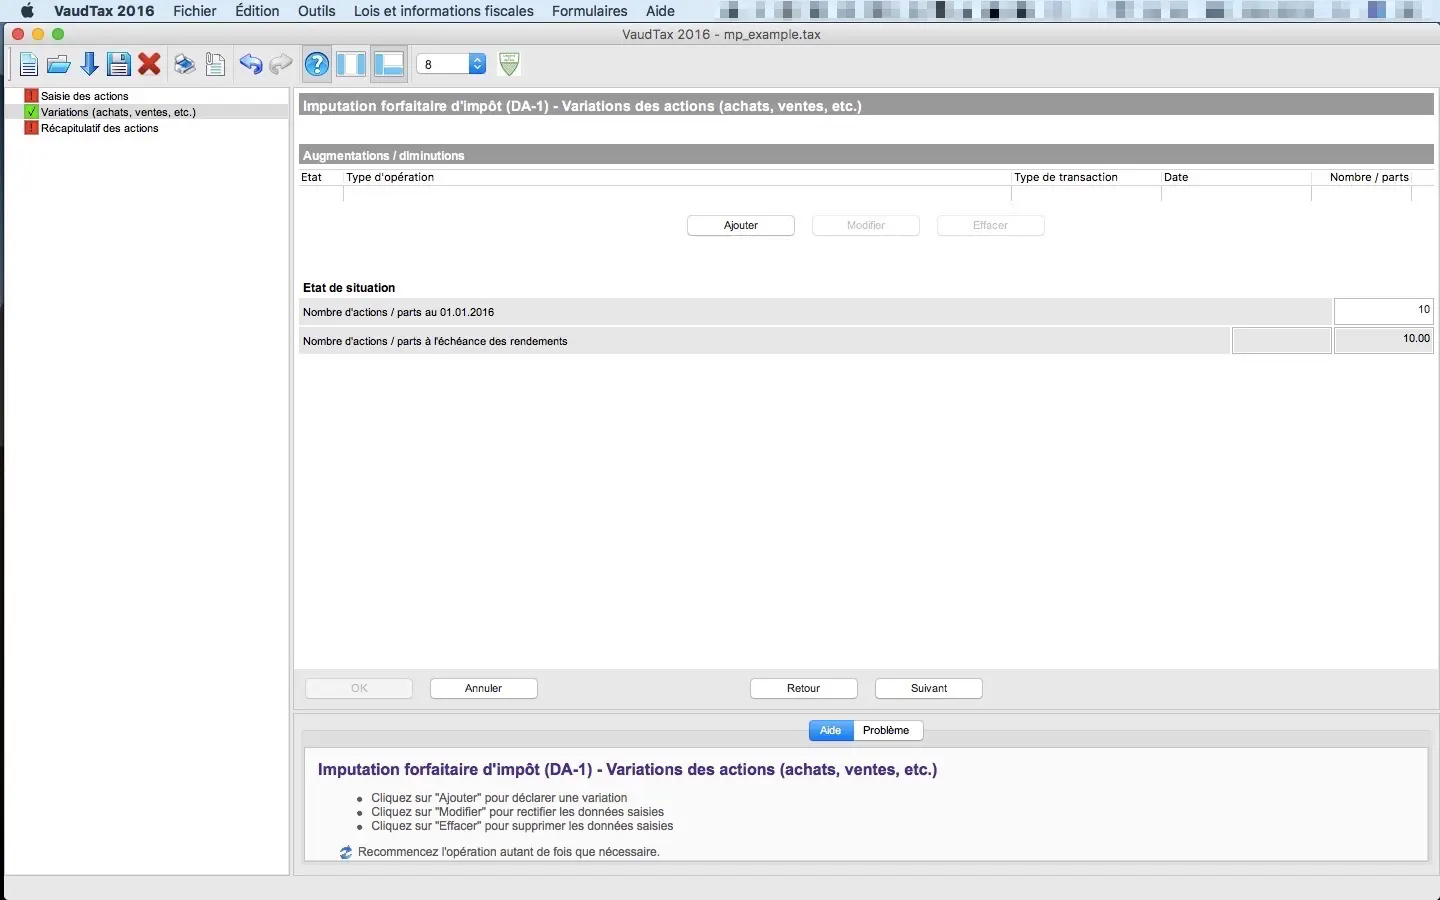This screenshot has height=900, width=1440.
Task: Select Saisie des actions in the navigation tree
Action: (x=85, y=96)
